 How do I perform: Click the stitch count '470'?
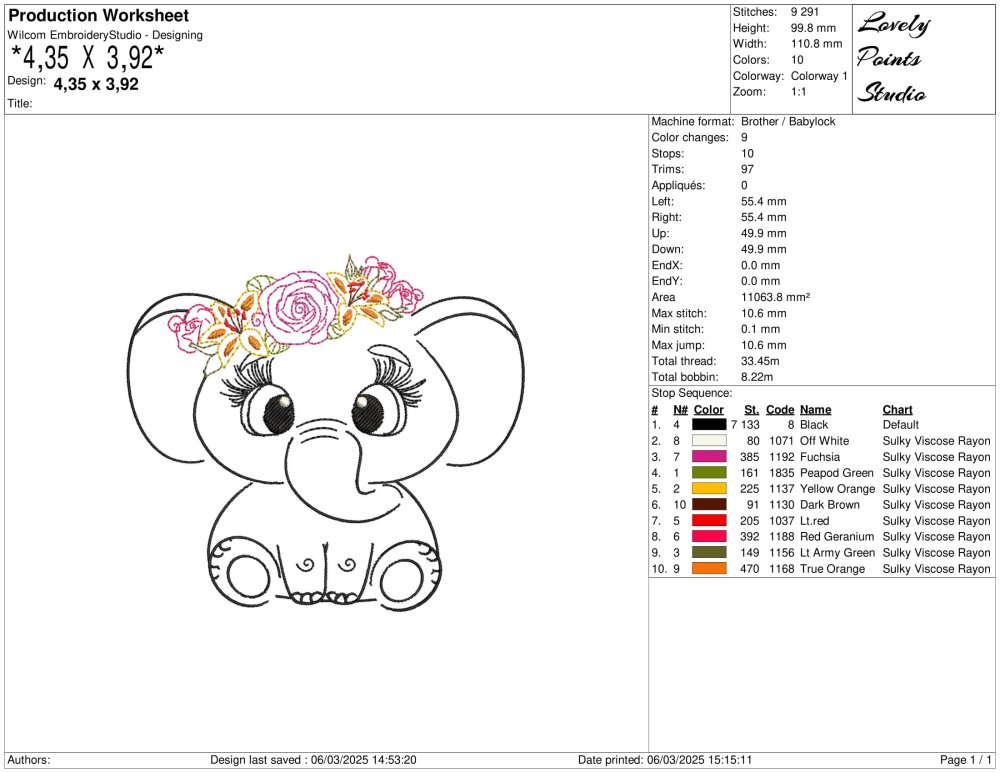[x=749, y=568]
